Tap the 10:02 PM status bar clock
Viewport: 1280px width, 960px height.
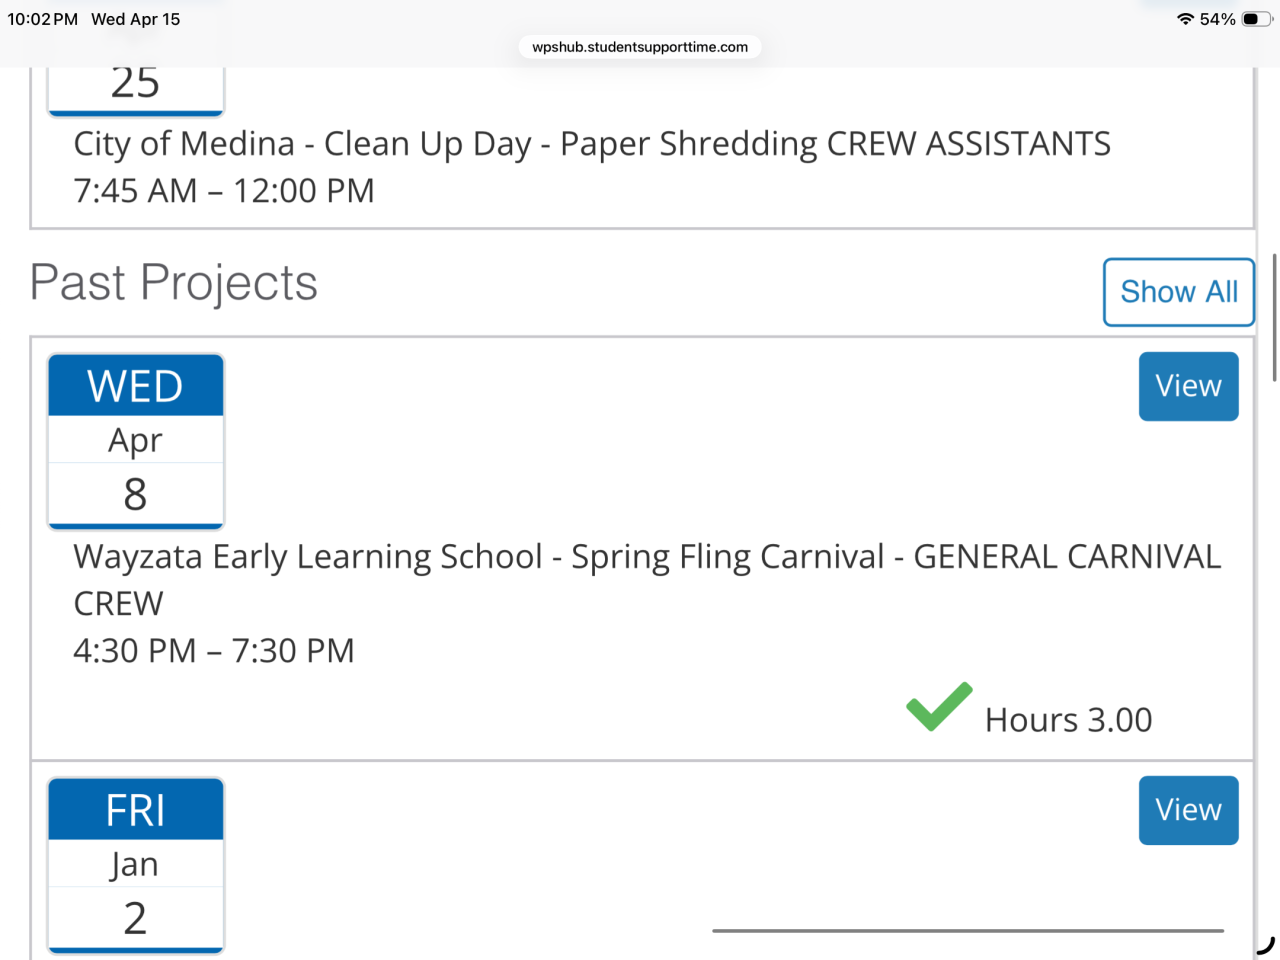[x=43, y=19]
